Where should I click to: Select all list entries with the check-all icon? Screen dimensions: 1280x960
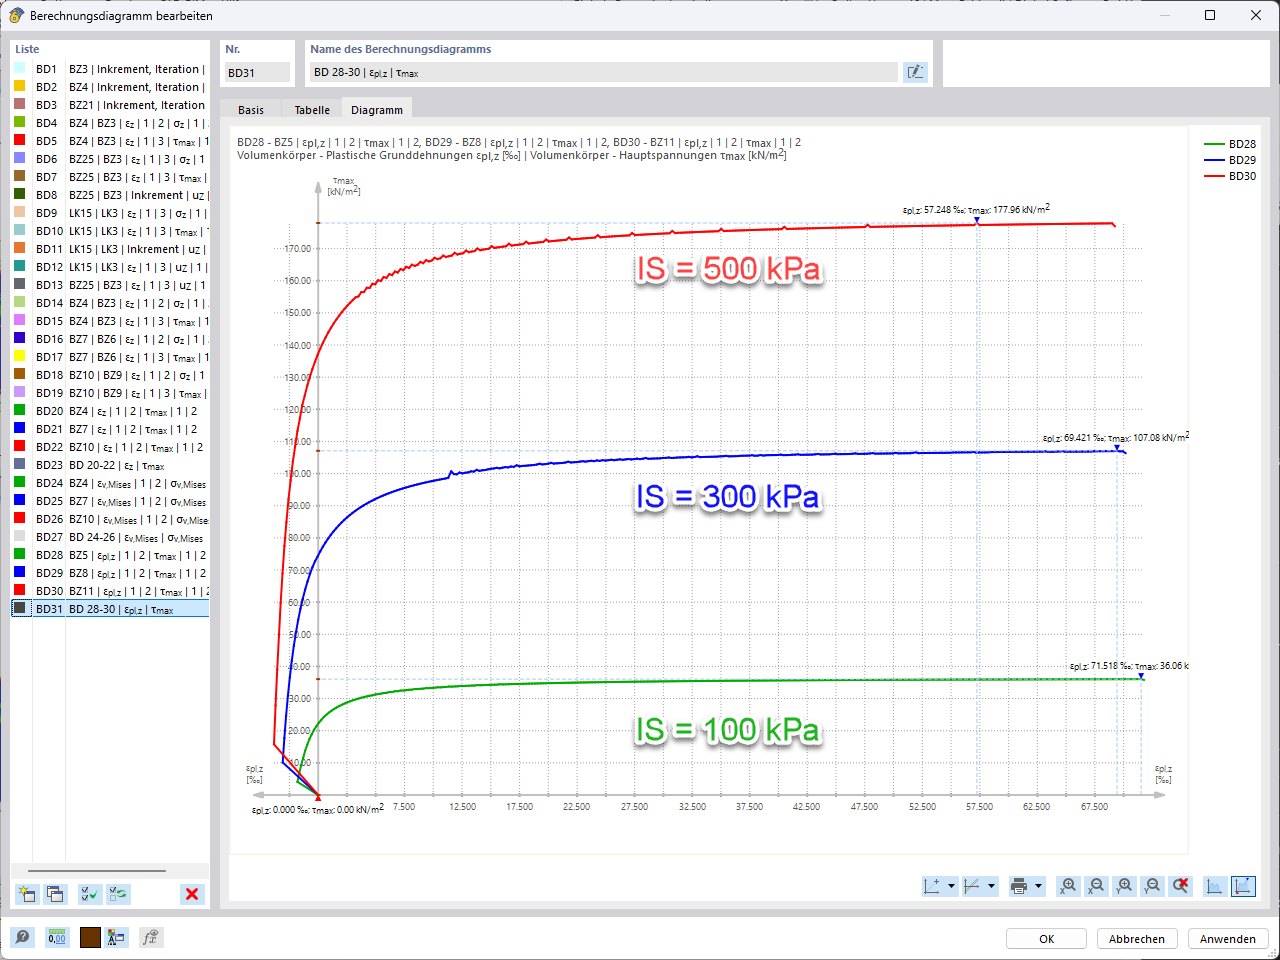(x=90, y=894)
